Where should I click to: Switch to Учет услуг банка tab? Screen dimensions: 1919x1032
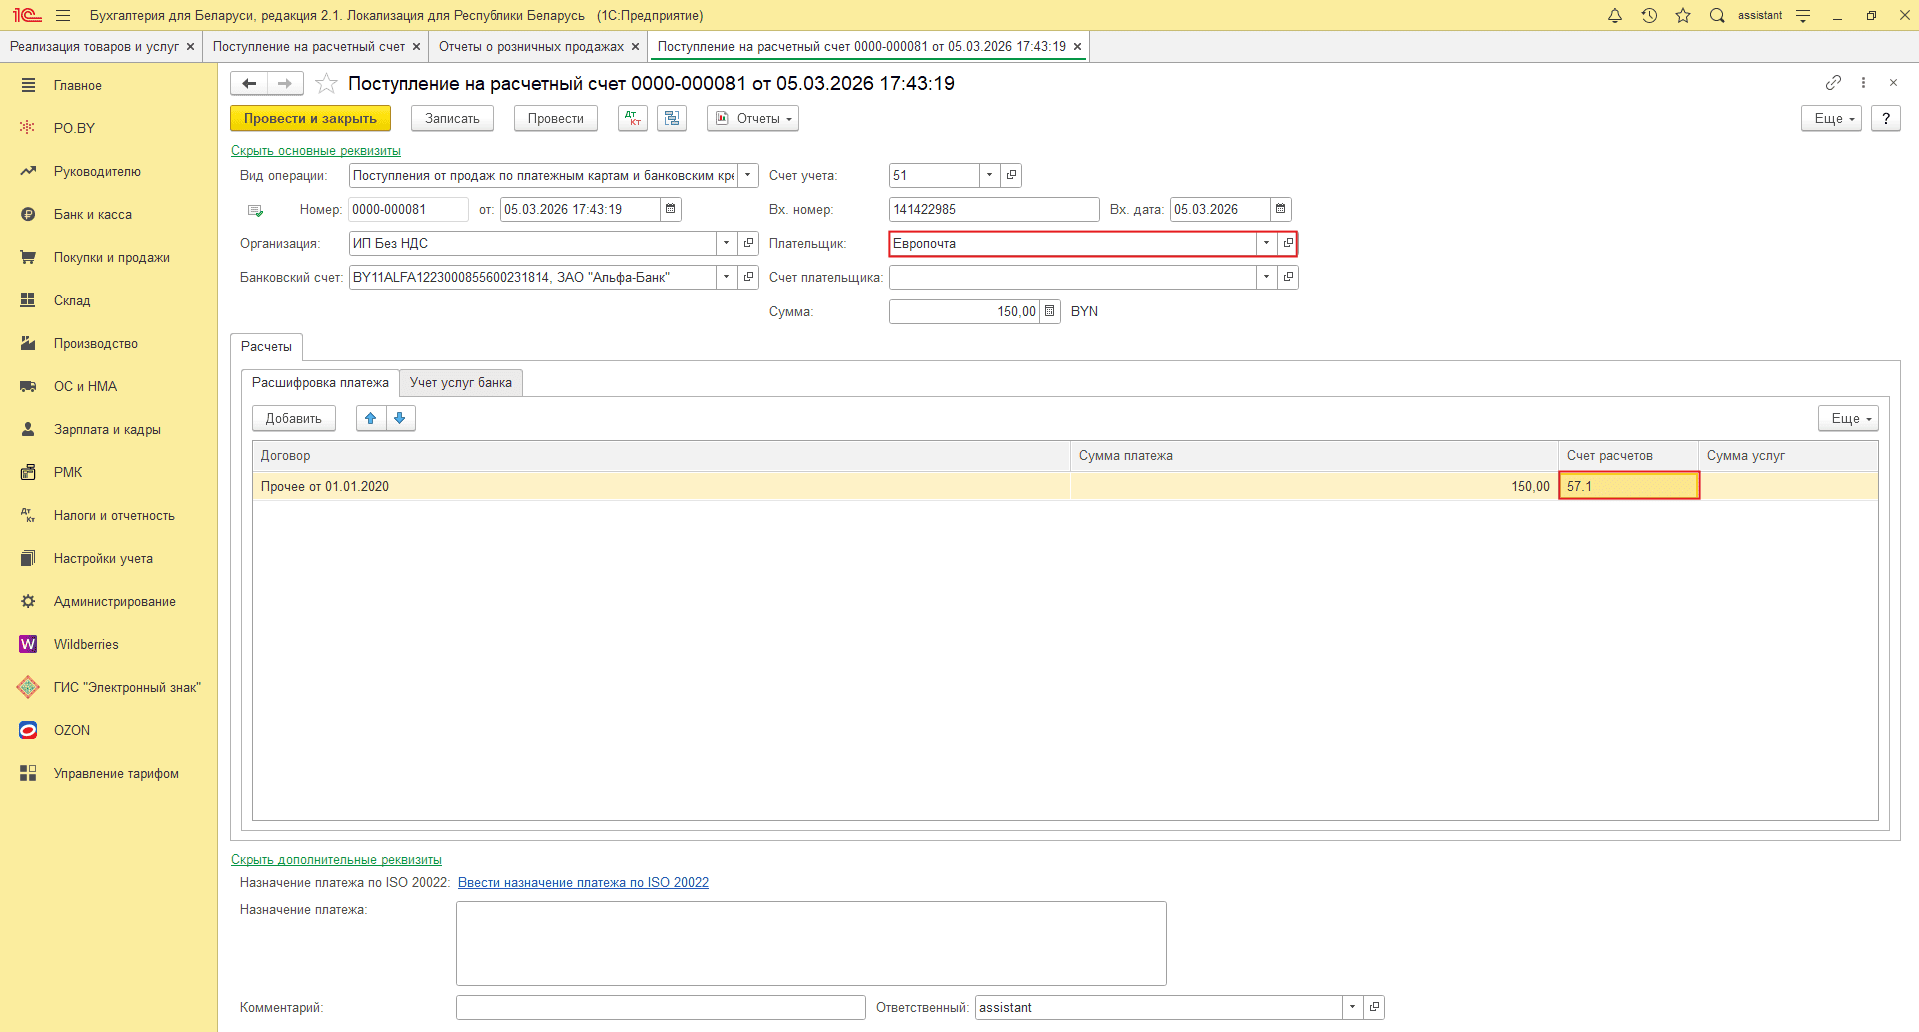(461, 383)
